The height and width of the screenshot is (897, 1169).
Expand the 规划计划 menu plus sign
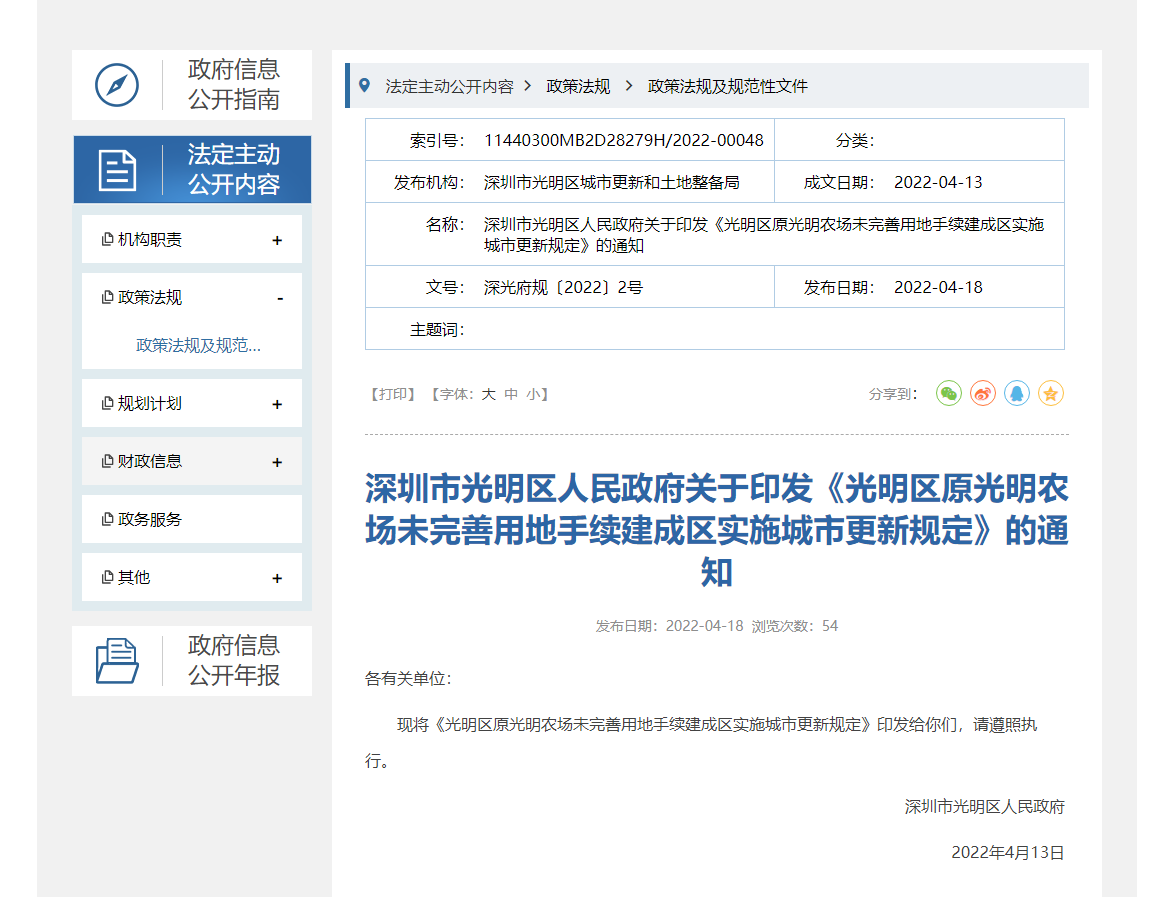point(277,405)
